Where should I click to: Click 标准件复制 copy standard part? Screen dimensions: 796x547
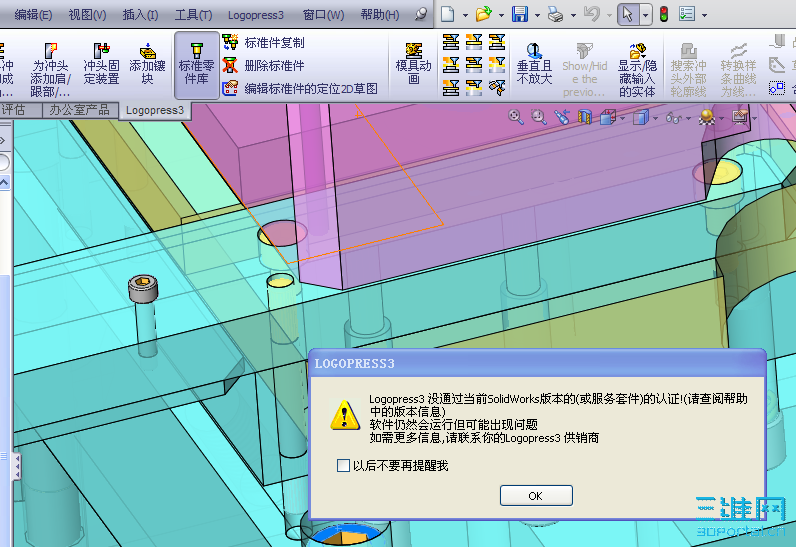coord(263,43)
